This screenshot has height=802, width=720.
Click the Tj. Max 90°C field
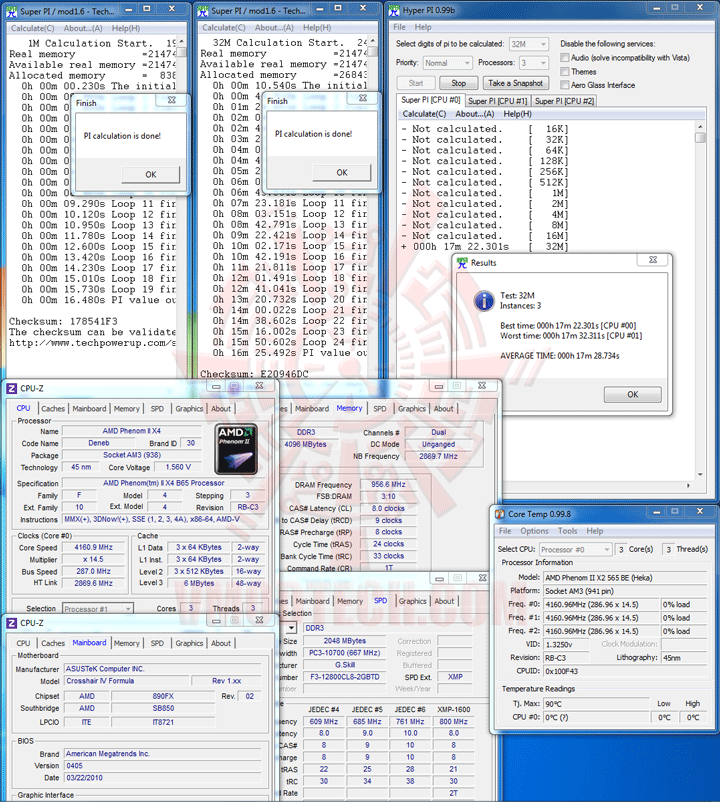[596, 704]
